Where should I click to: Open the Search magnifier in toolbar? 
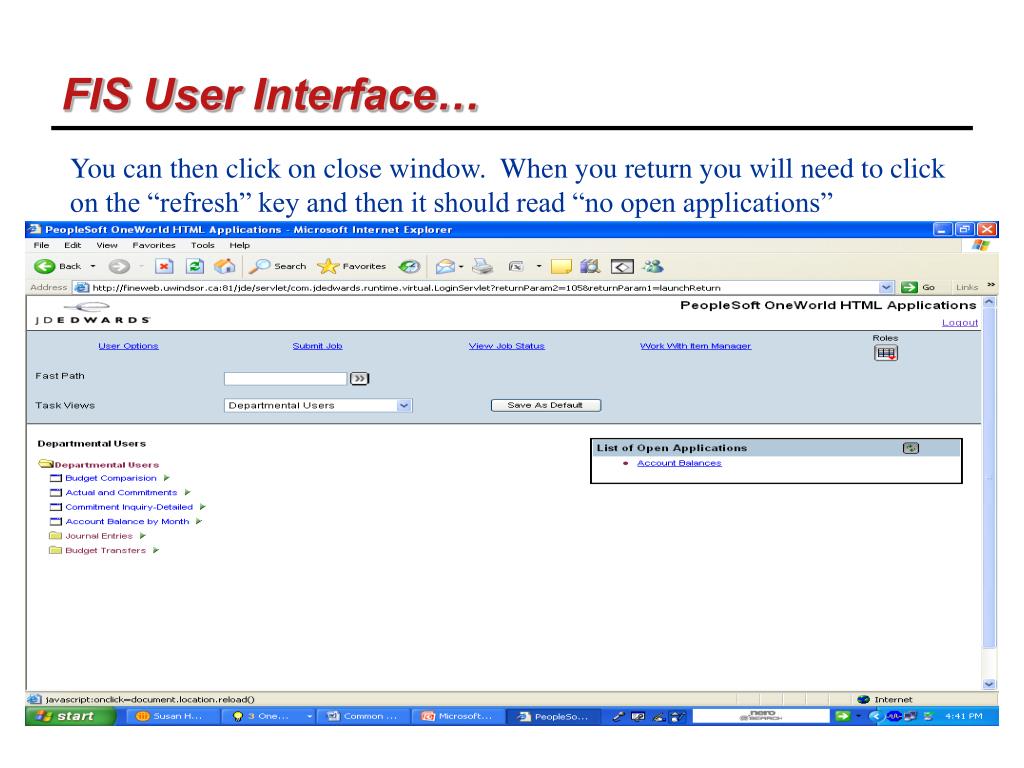[278, 266]
